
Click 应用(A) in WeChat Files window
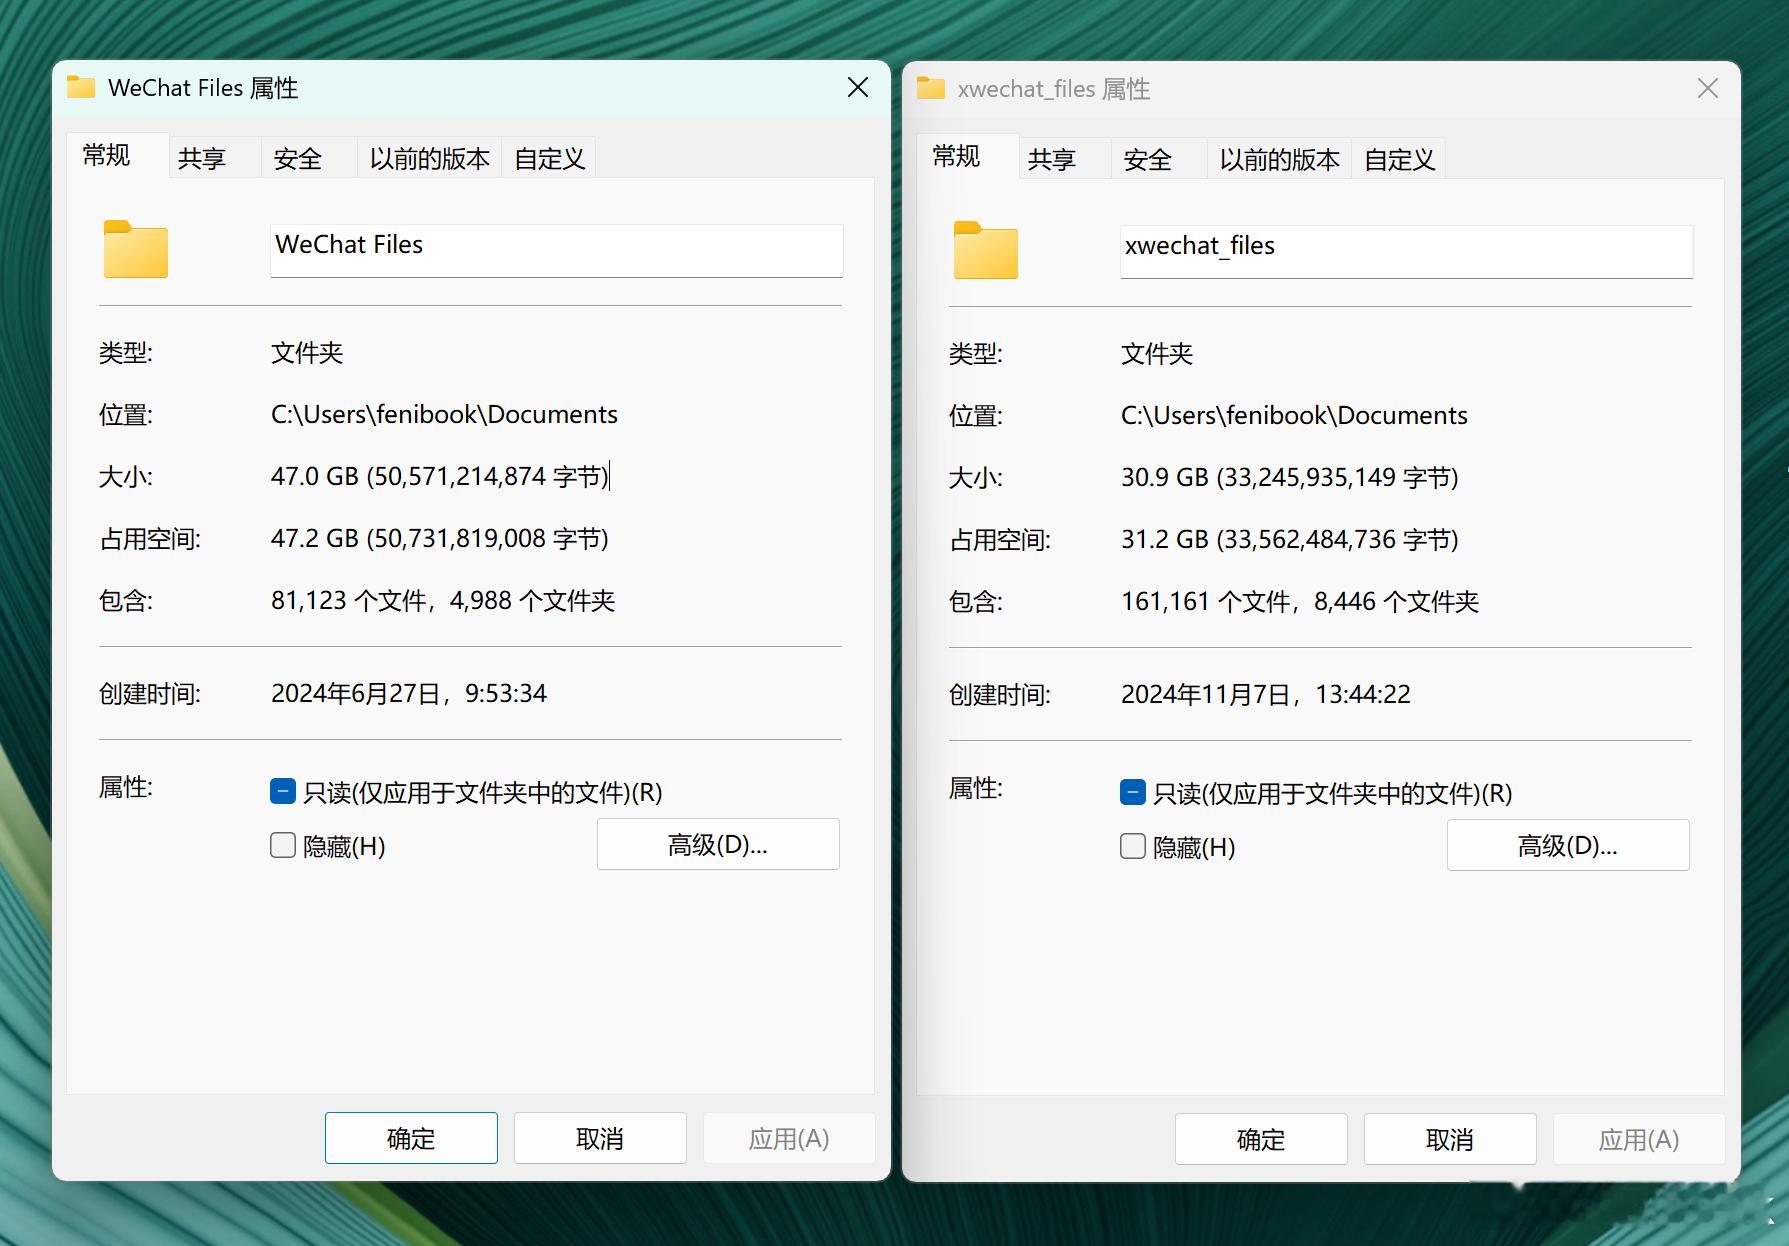tap(789, 1138)
